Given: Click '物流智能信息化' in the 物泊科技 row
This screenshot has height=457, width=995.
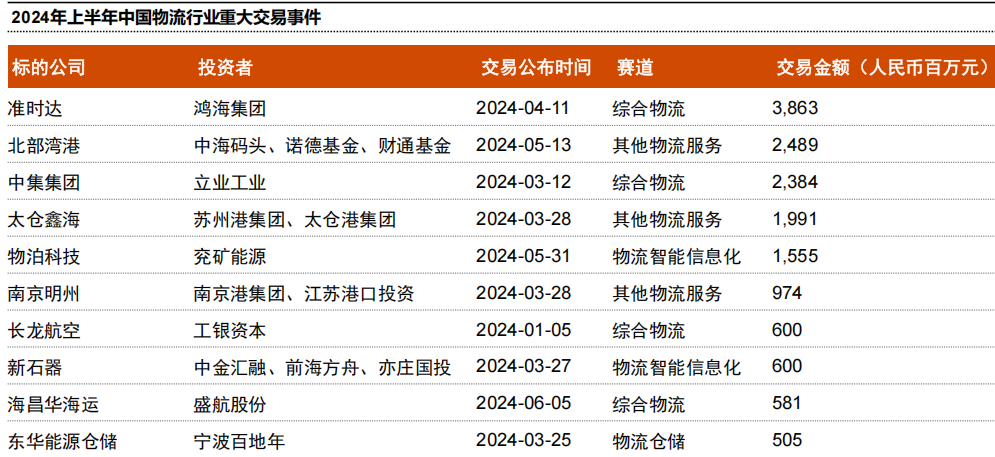Looking at the screenshot, I should tap(676, 256).
